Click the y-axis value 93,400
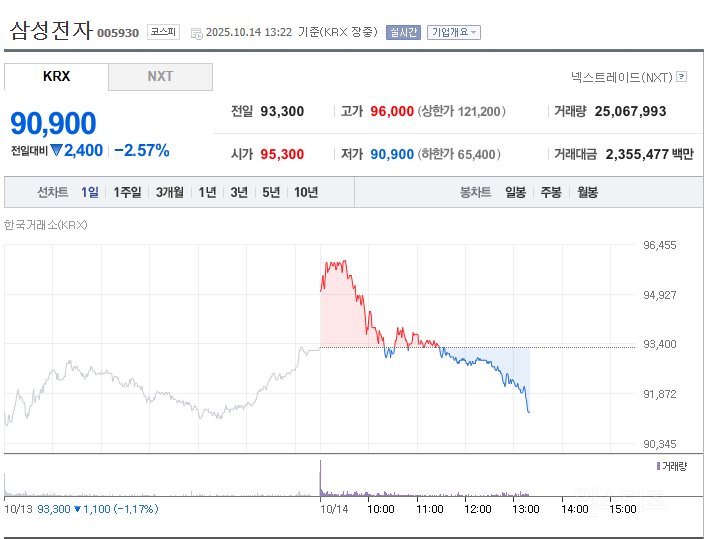704x539 pixels. coord(660,344)
